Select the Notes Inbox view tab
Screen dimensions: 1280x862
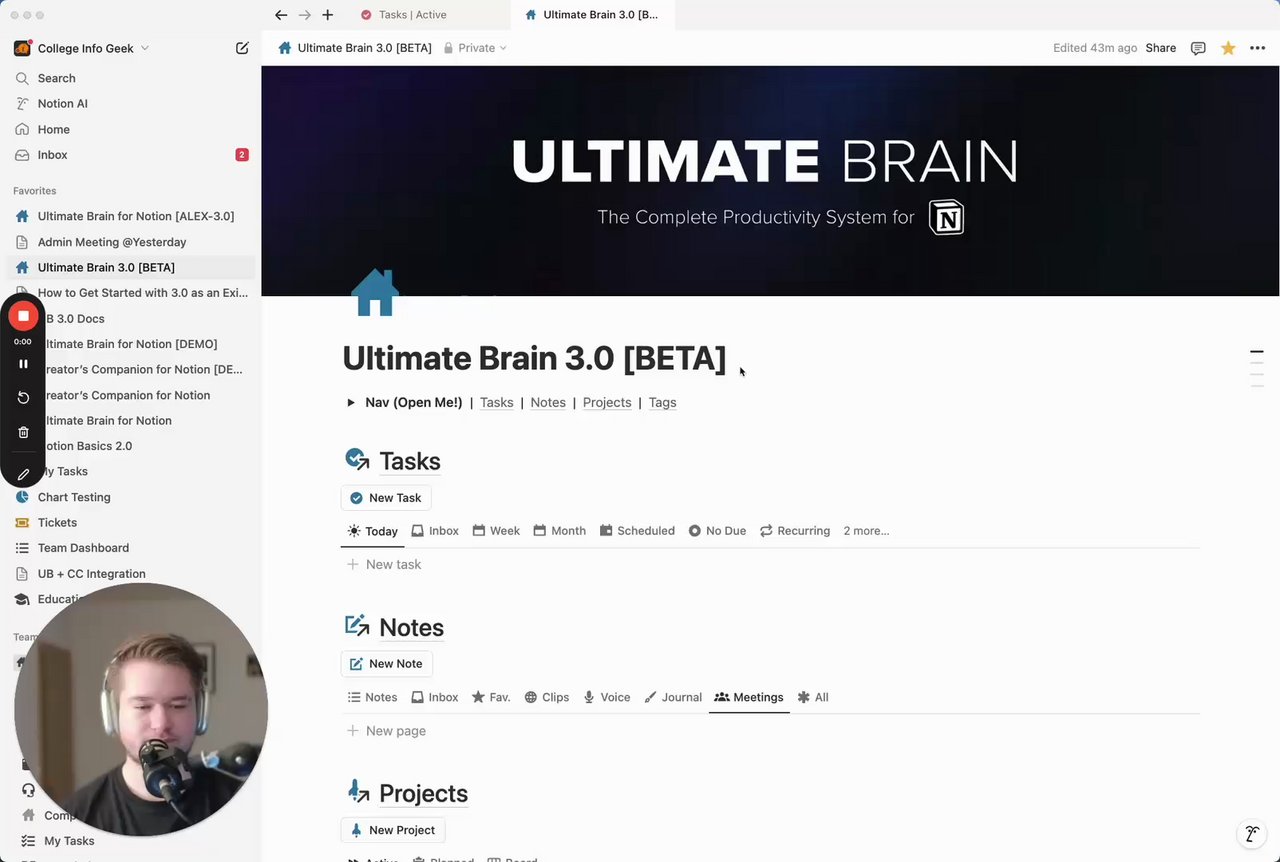(x=434, y=697)
